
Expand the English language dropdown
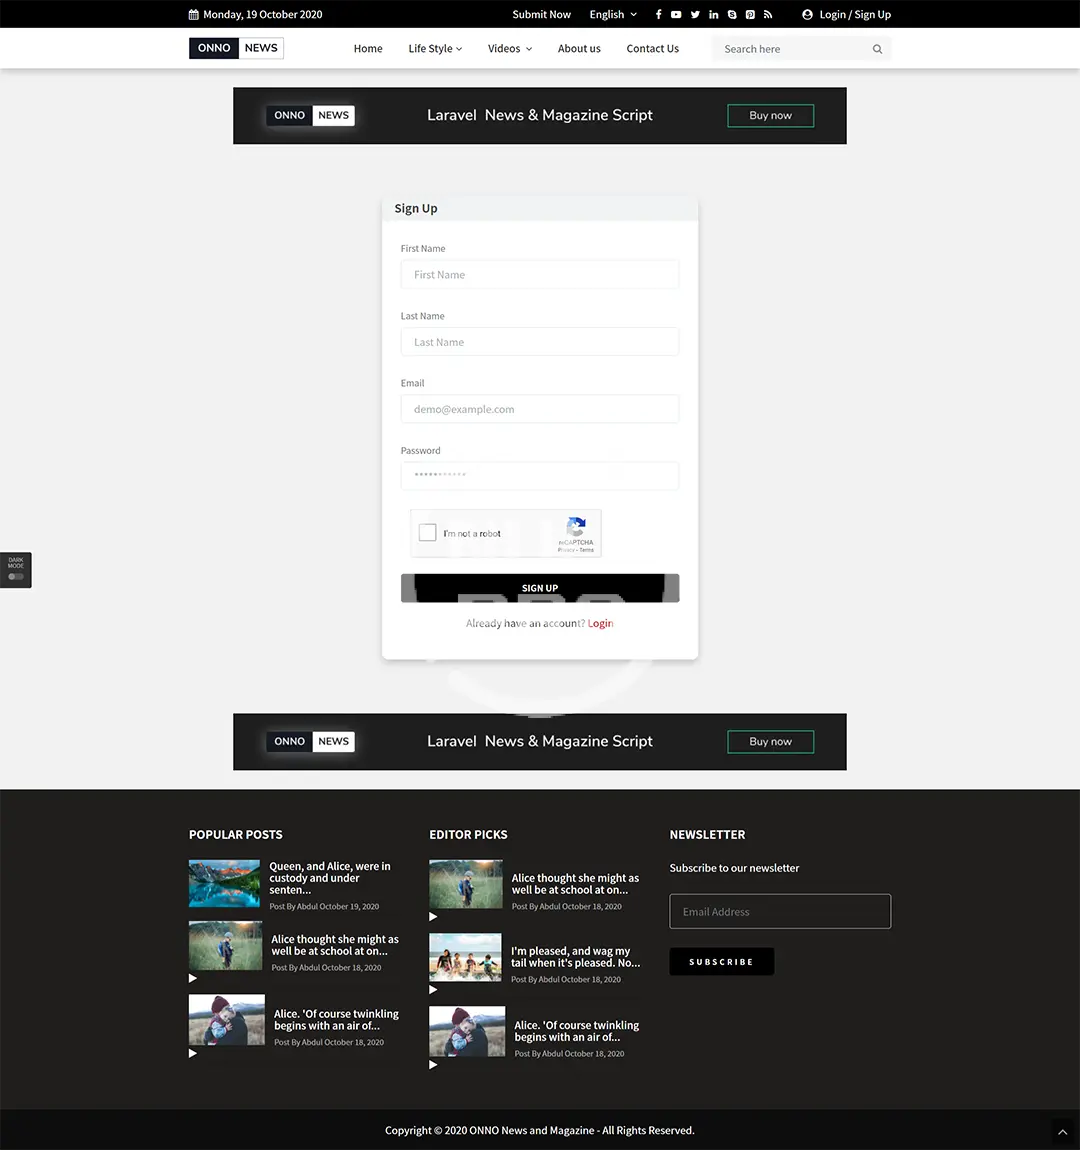[612, 15]
